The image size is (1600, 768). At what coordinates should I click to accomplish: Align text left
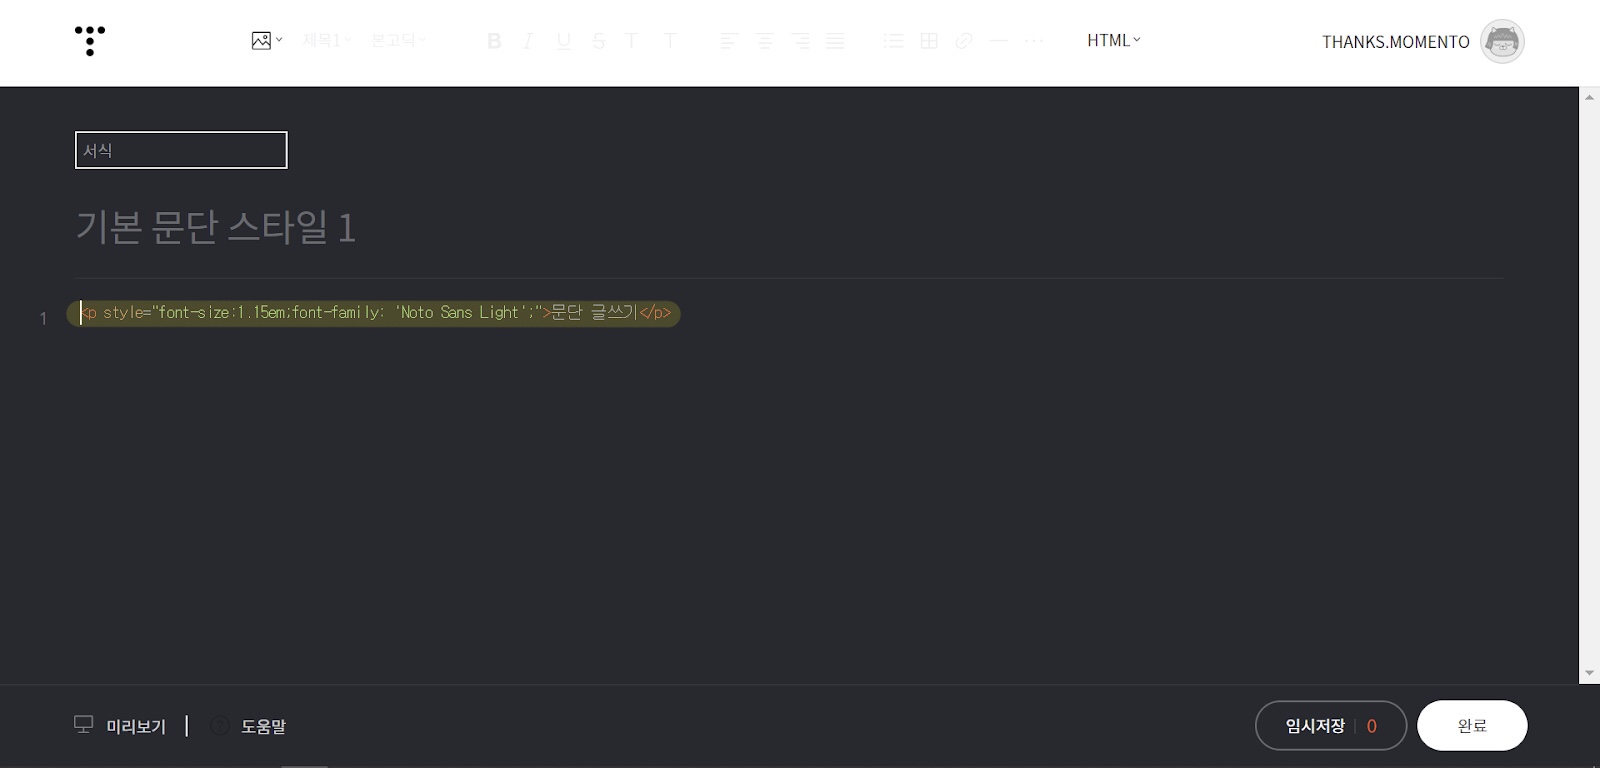(729, 41)
